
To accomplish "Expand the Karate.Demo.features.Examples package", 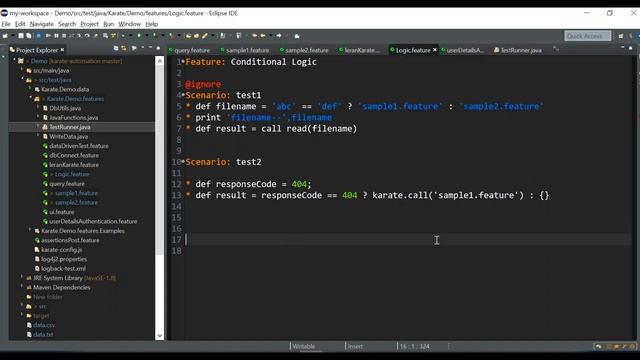I will point(30,230).
